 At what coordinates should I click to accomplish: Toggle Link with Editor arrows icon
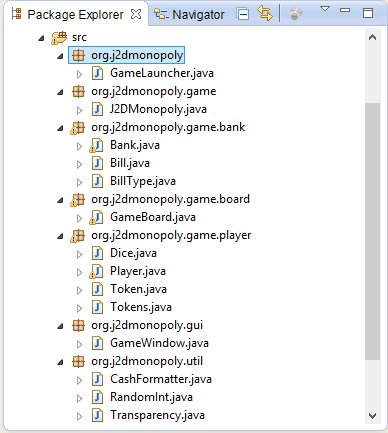265,14
